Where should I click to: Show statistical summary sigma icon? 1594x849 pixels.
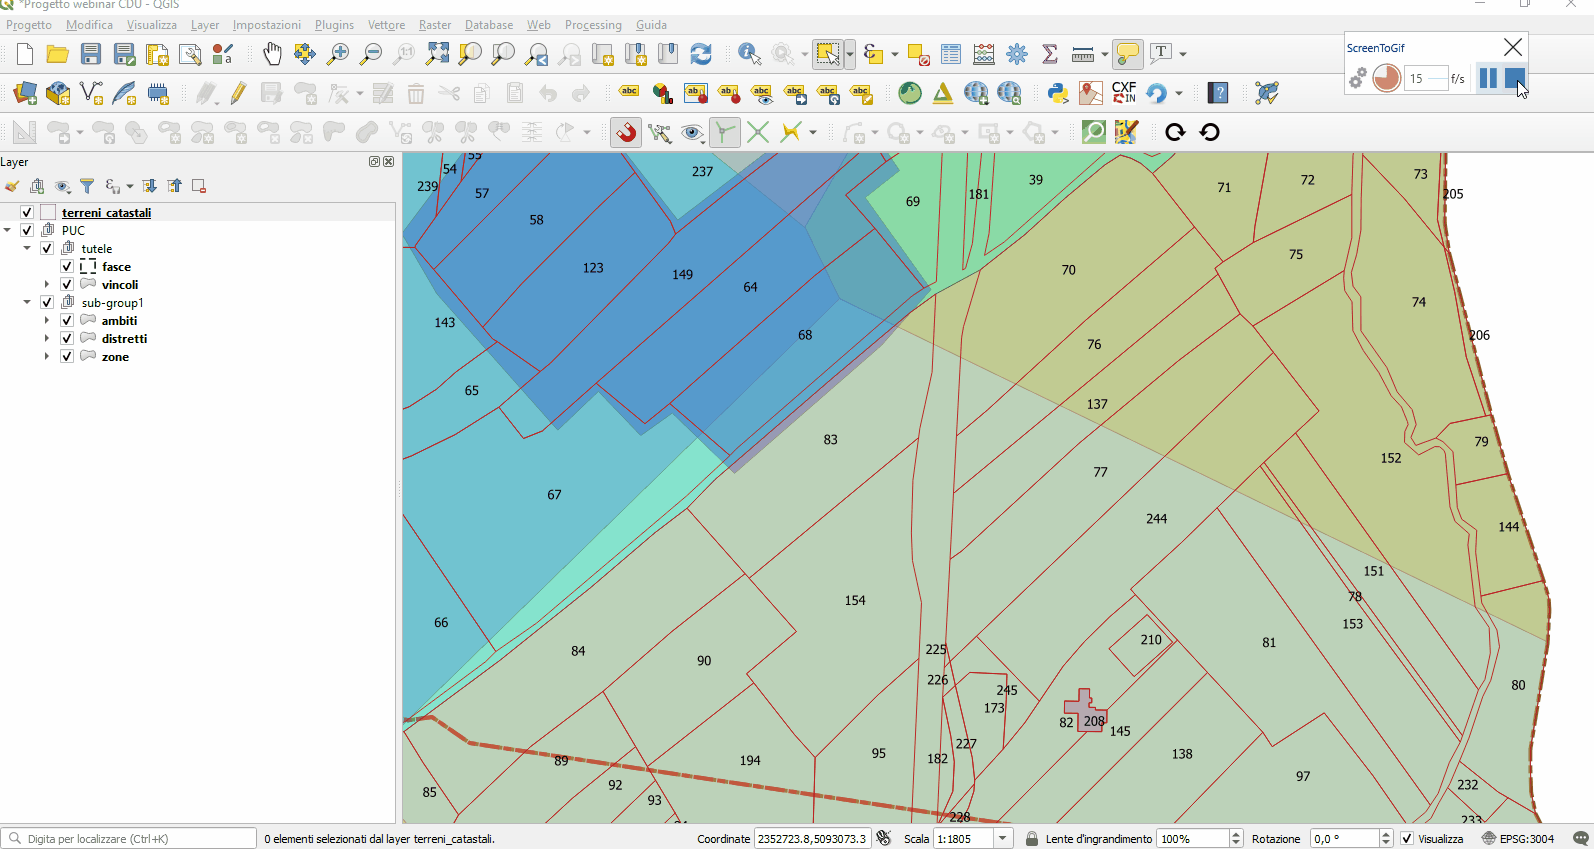coord(1050,54)
